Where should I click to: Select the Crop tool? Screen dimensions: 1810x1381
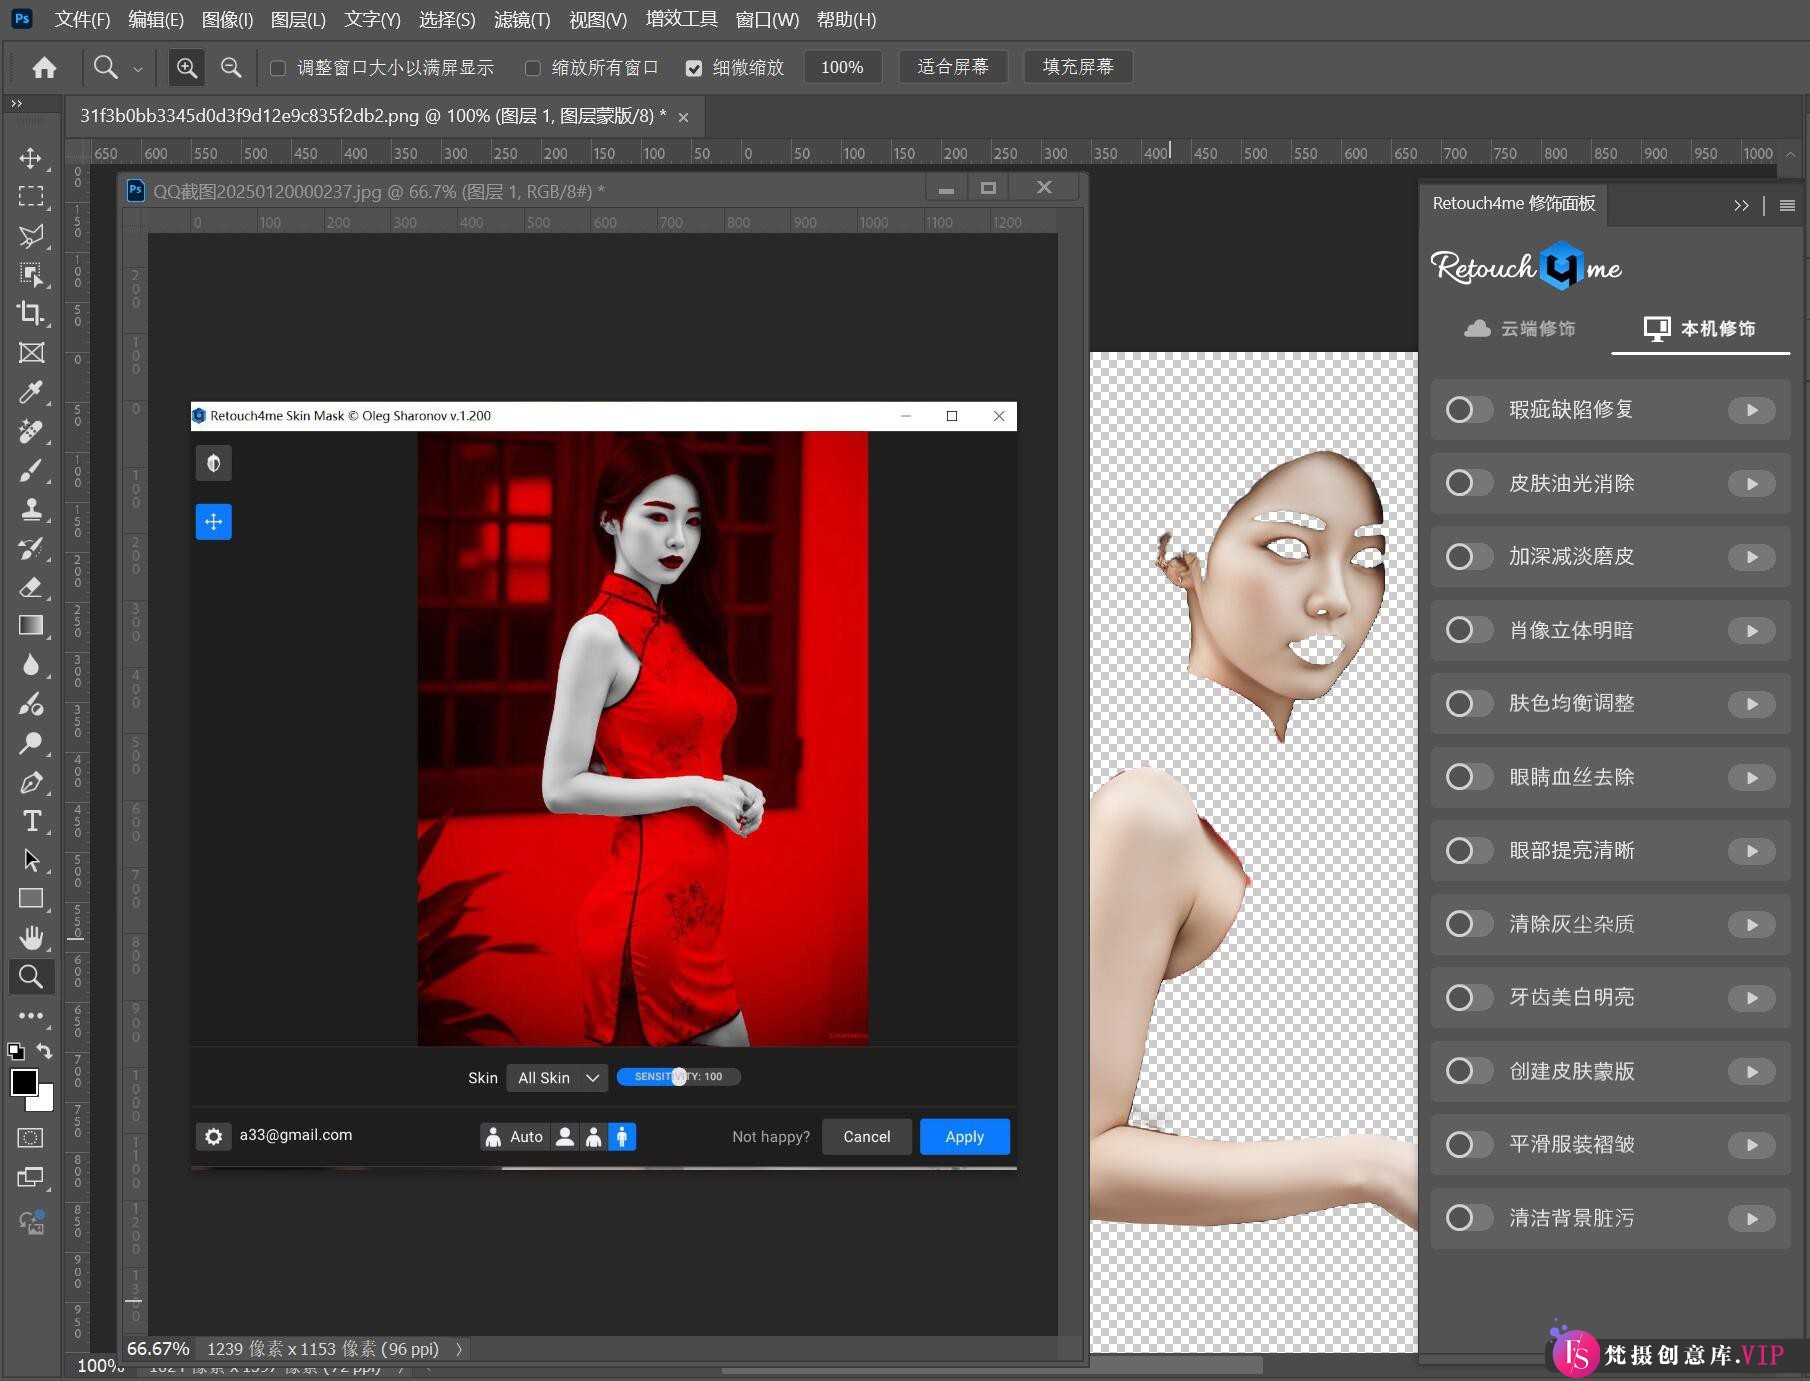[x=31, y=314]
